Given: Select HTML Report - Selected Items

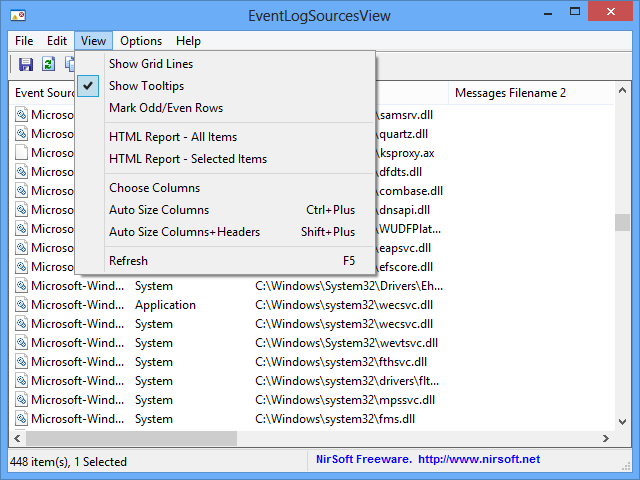Looking at the screenshot, I should point(225,159).
